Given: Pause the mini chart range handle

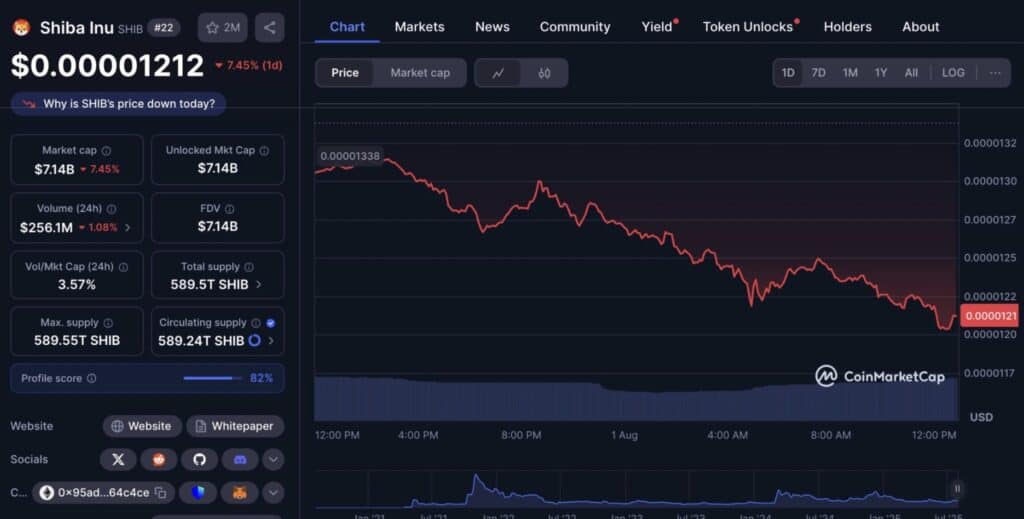Looking at the screenshot, I should click(x=957, y=489).
